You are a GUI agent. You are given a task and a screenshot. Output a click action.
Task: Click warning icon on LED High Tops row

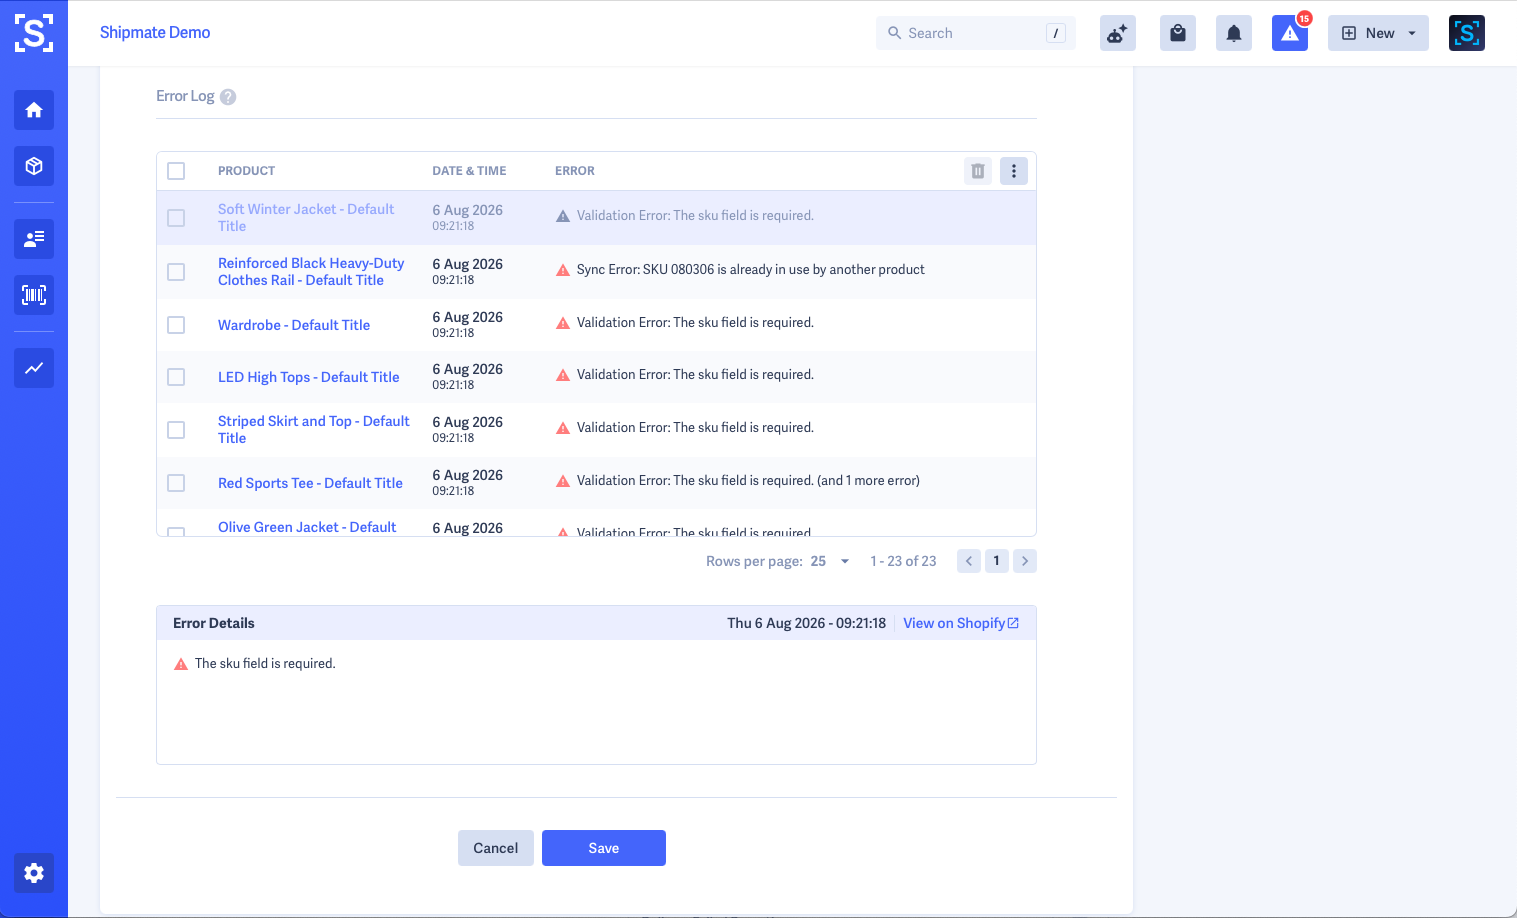(x=563, y=375)
